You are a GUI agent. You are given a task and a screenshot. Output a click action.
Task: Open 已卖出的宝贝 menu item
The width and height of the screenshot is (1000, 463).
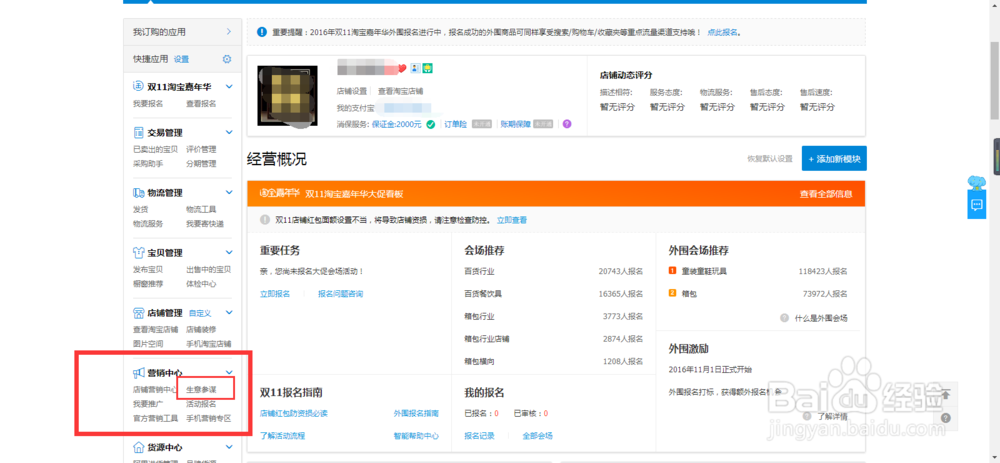point(156,149)
